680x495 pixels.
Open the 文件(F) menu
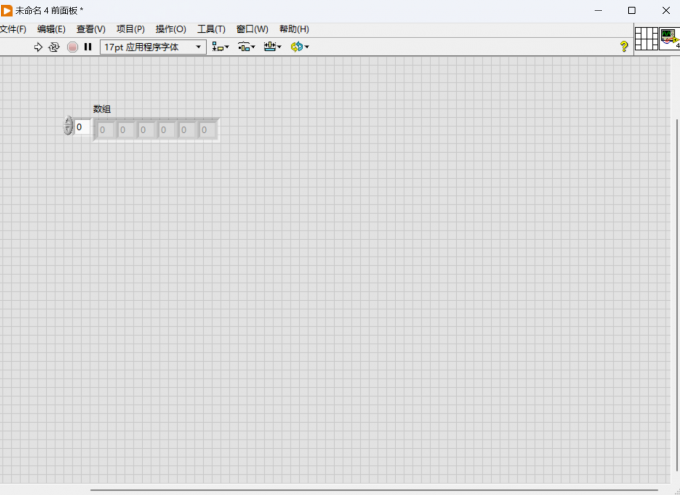[x=13, y=29]
